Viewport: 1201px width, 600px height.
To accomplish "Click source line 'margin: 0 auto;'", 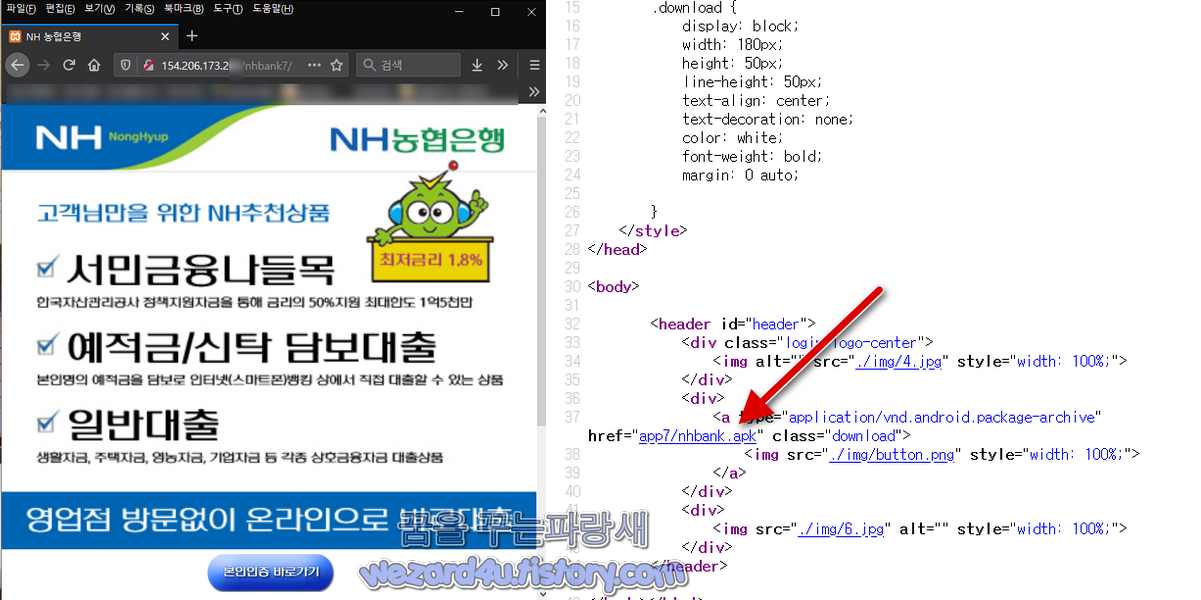I will coord(741,175).
